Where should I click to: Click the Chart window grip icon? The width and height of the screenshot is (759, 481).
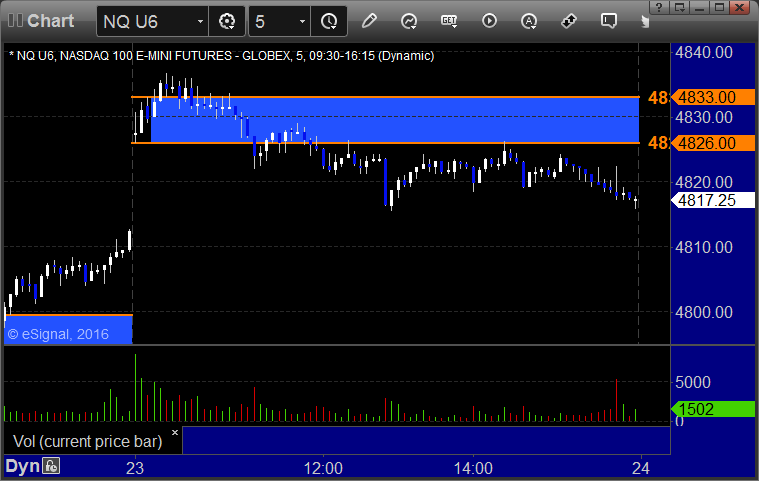(x=15, y=20)
